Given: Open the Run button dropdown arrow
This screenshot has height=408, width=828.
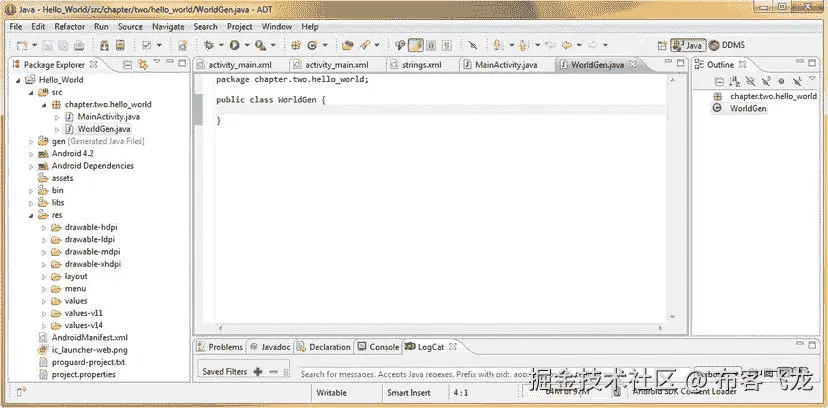Looking at the screenshot, I should (246, 45).
